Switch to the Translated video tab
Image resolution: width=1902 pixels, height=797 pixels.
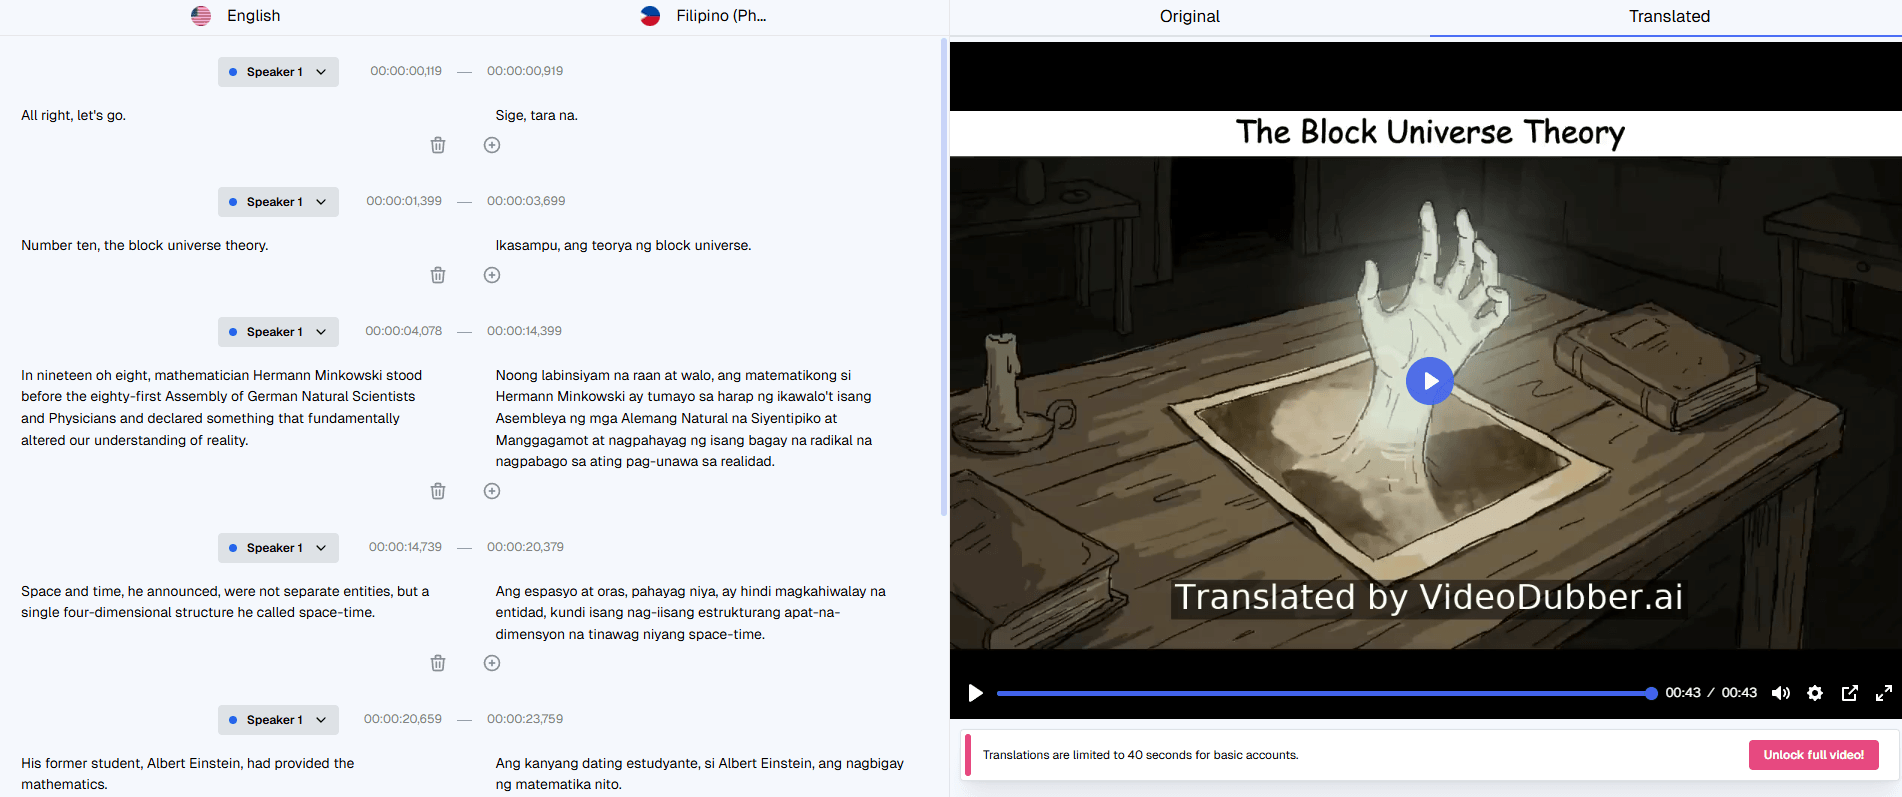pyautogui.click(x=1669, y=17)
